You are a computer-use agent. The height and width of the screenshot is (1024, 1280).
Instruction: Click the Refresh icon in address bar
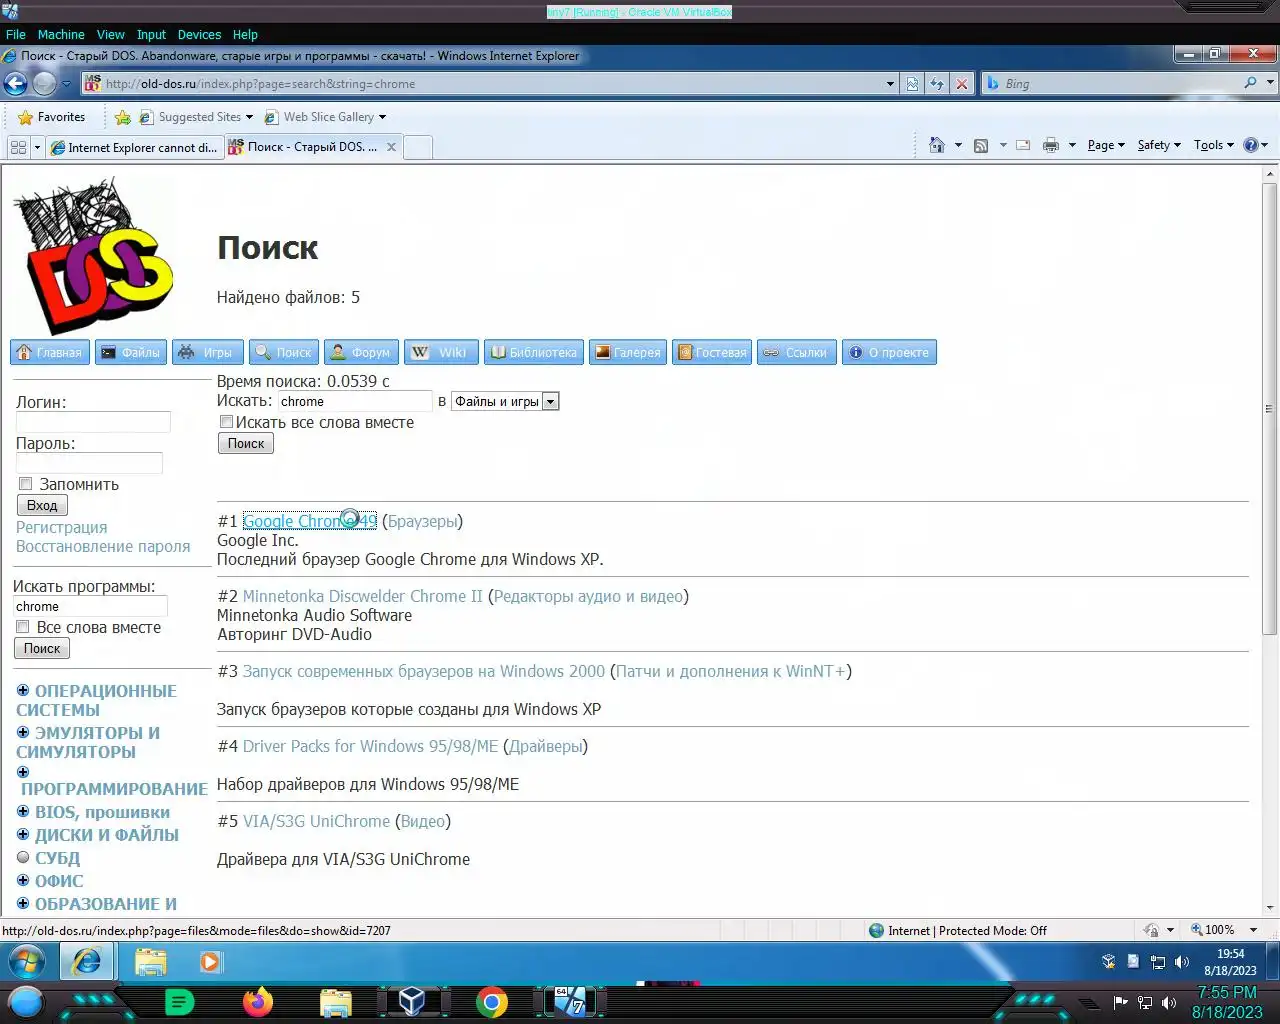pyautogui.click(x=937, y=84)
